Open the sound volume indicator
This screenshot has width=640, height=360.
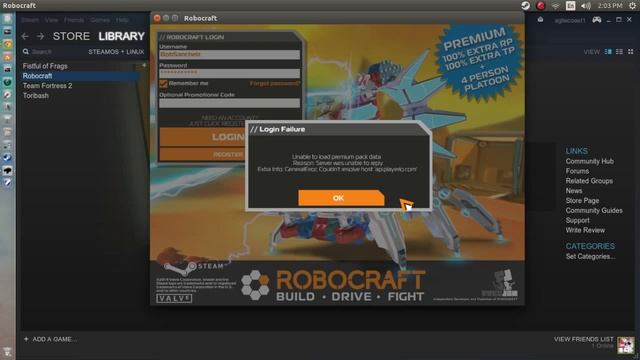tap(586, 6)
